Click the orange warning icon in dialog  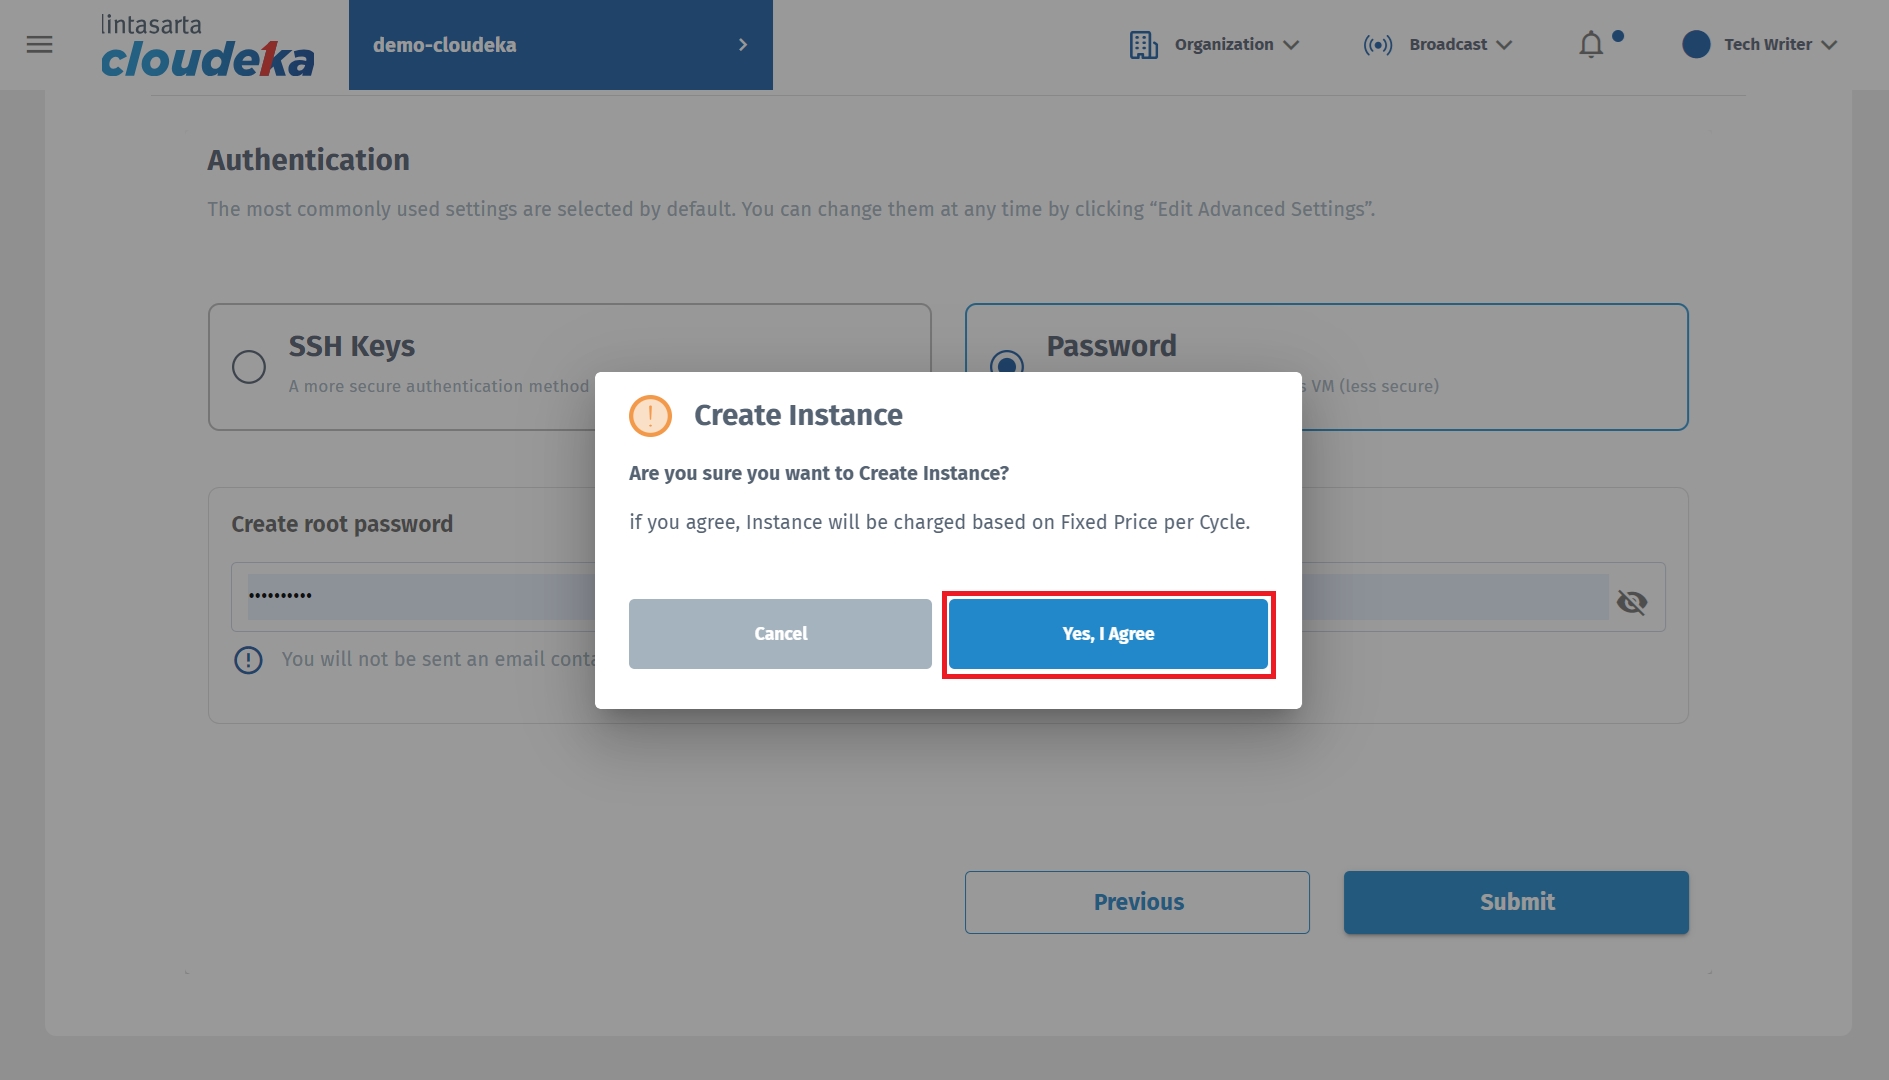point(650,415)
